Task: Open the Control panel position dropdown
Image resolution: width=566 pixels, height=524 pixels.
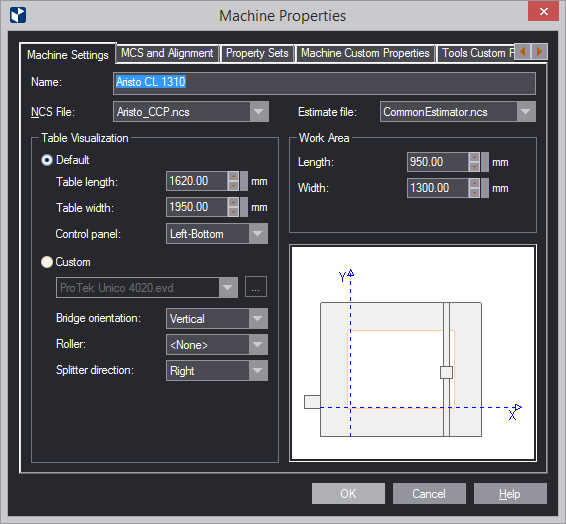Action: click(258, 233)
